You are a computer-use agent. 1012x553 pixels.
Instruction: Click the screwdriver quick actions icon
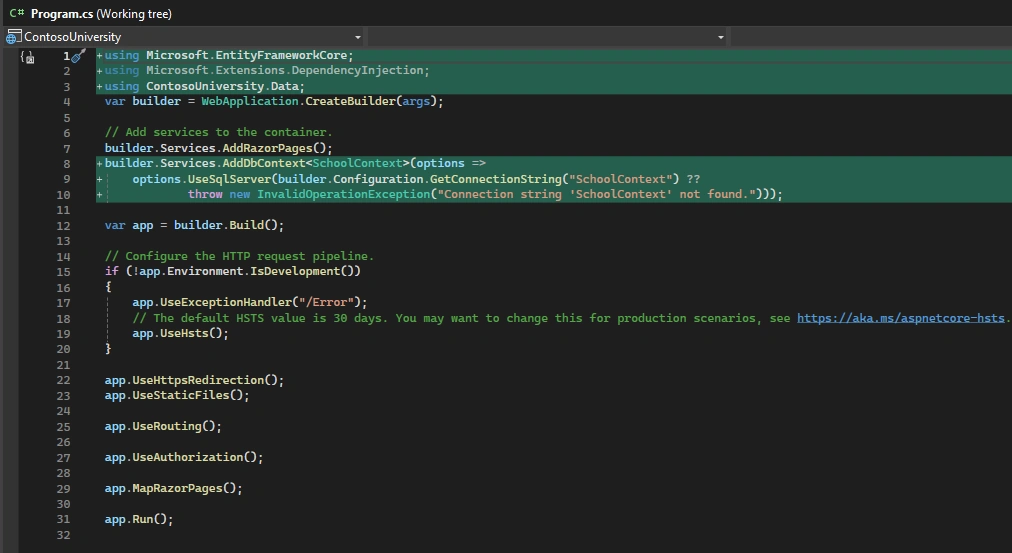coord(78,56)
